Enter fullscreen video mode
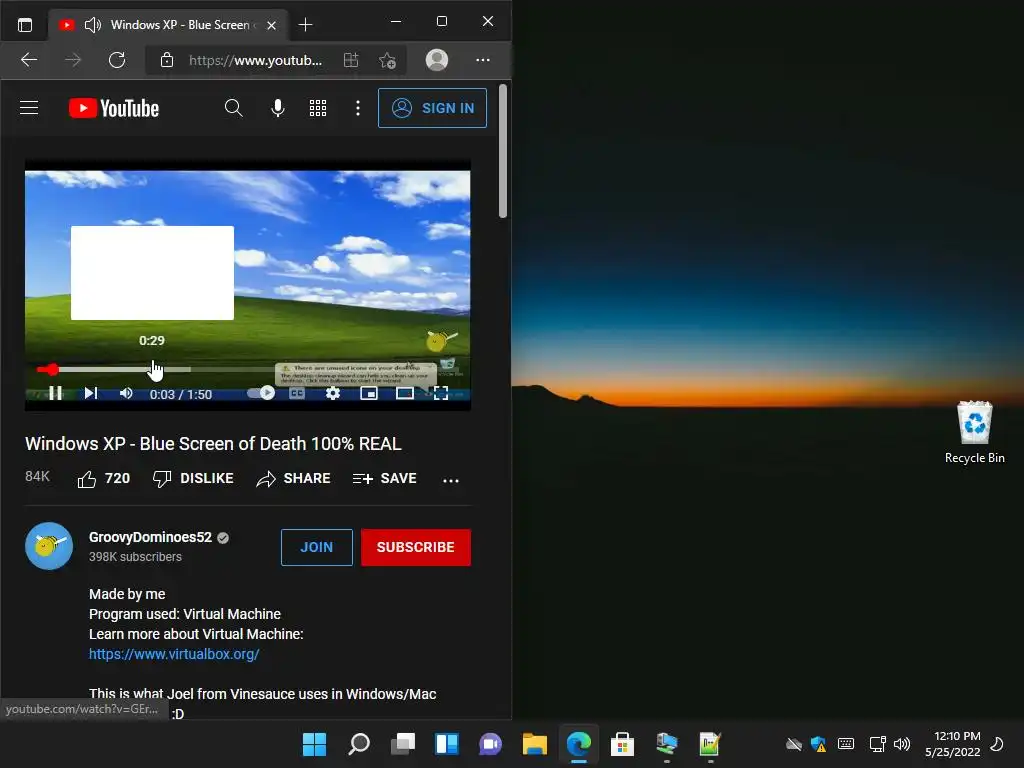Screen dimensions: 1024x768 point(441,393)
